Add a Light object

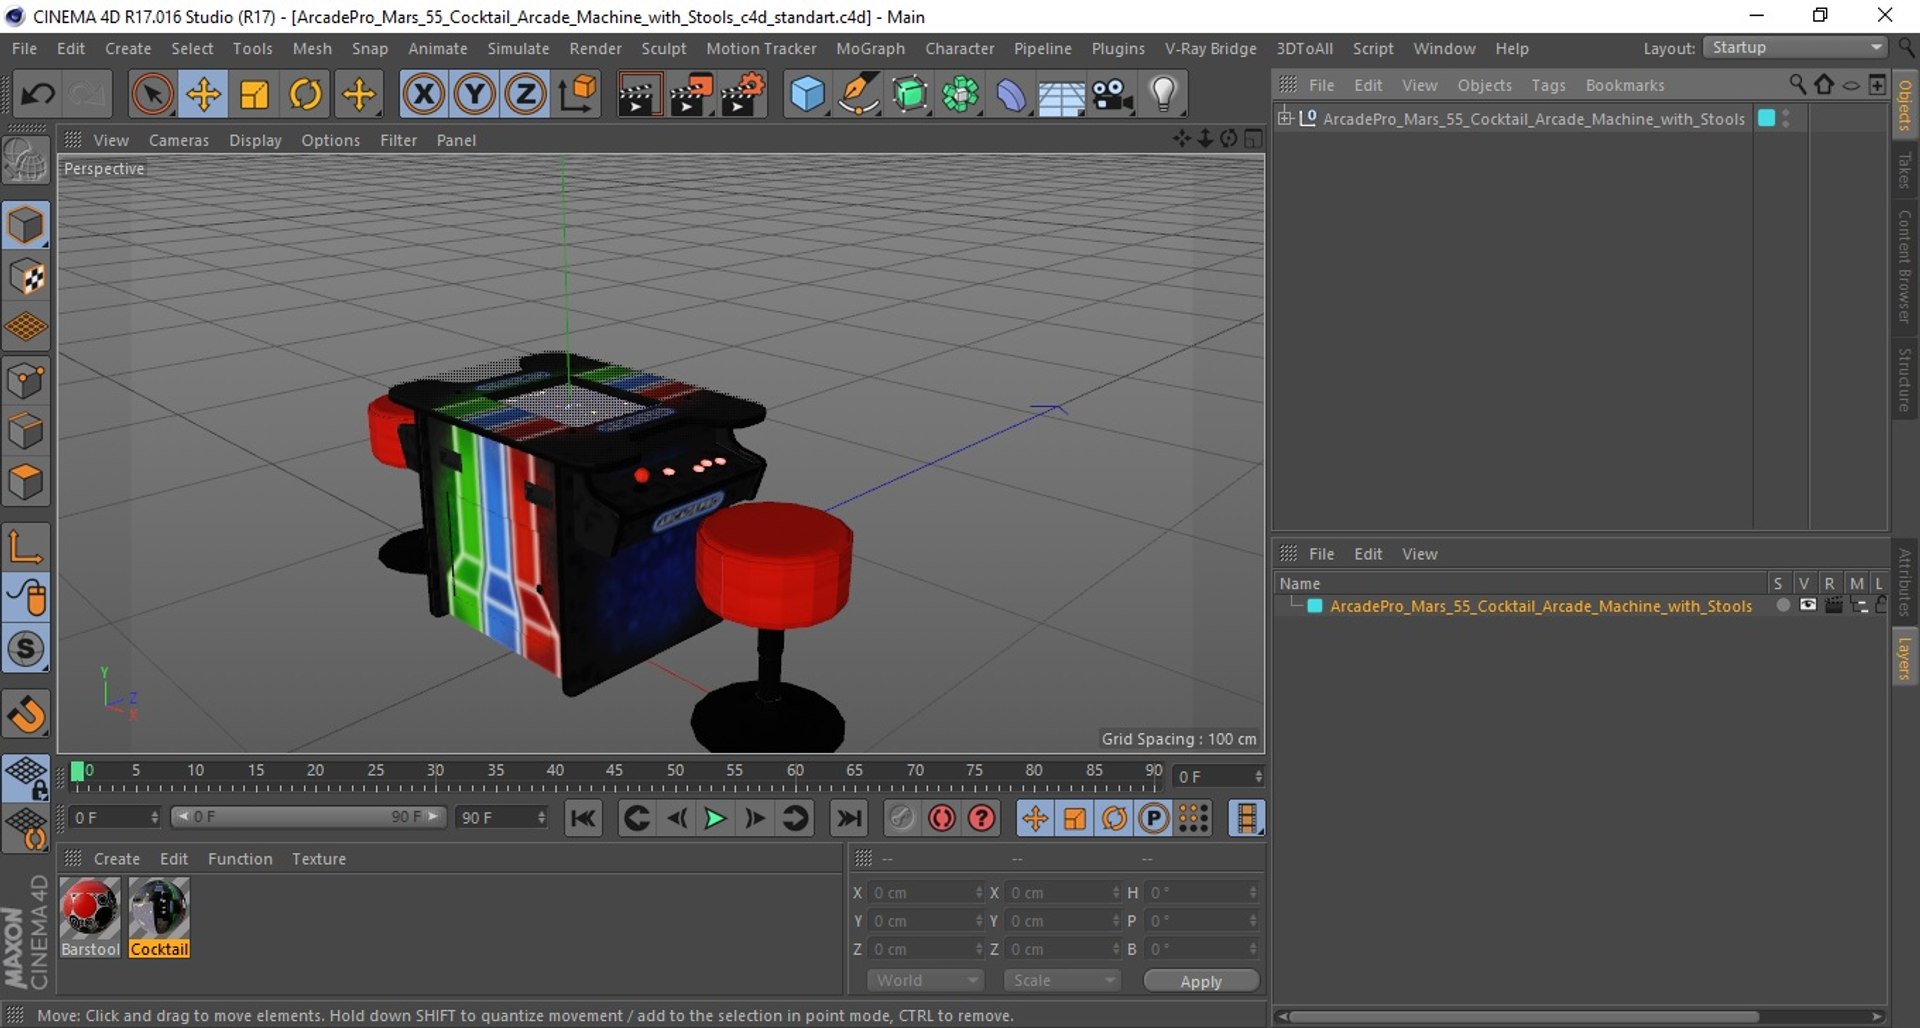1163,94
